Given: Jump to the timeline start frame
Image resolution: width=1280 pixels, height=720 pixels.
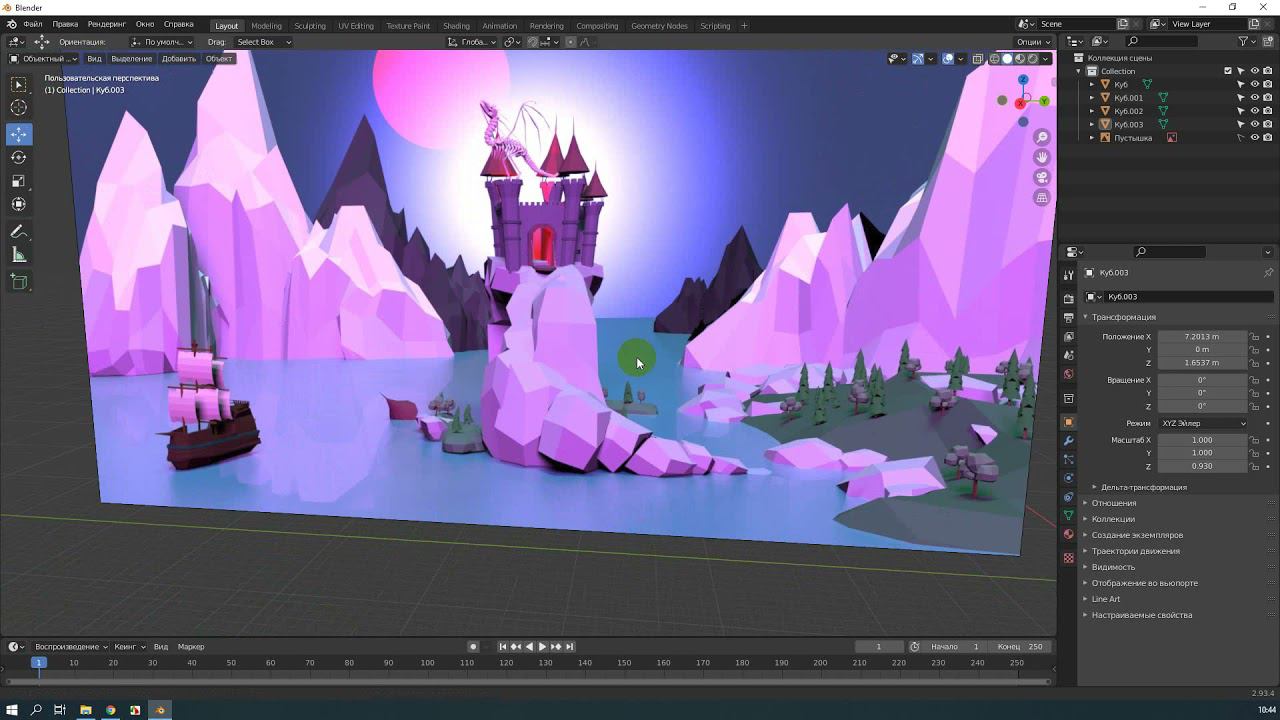Looking at the screenshot, I should pos(503,647).
